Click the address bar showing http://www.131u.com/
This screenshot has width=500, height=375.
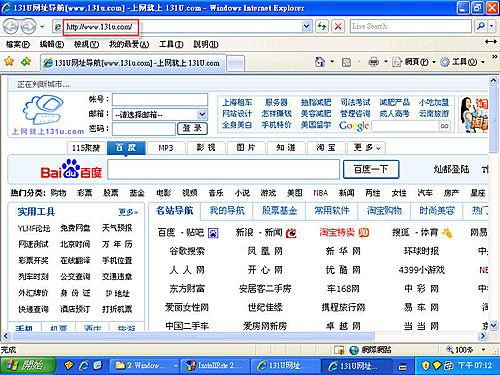[x=183, y=26]
